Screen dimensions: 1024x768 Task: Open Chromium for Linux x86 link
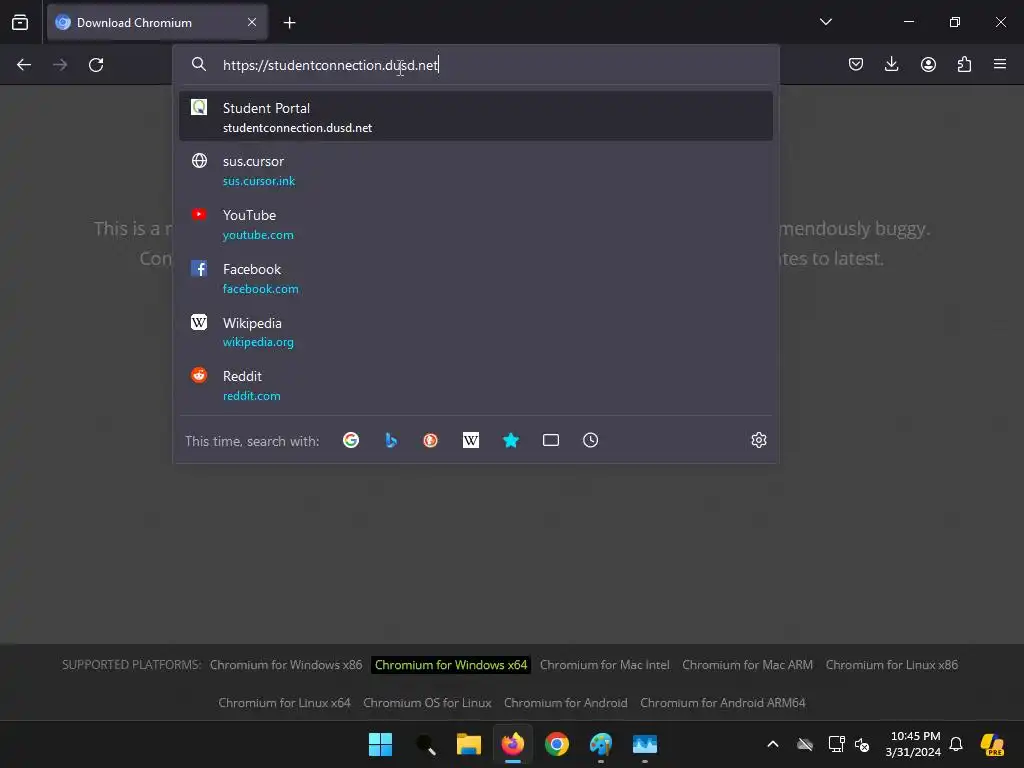click(892, 665)
